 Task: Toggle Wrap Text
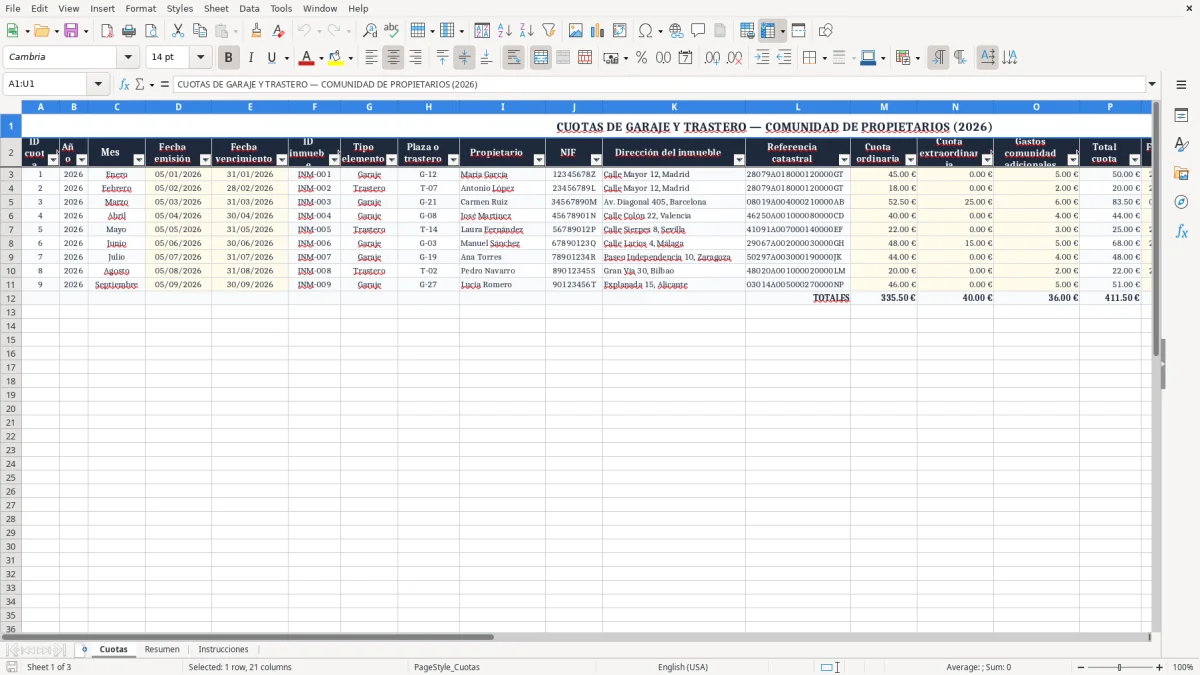tap(513, 58)
